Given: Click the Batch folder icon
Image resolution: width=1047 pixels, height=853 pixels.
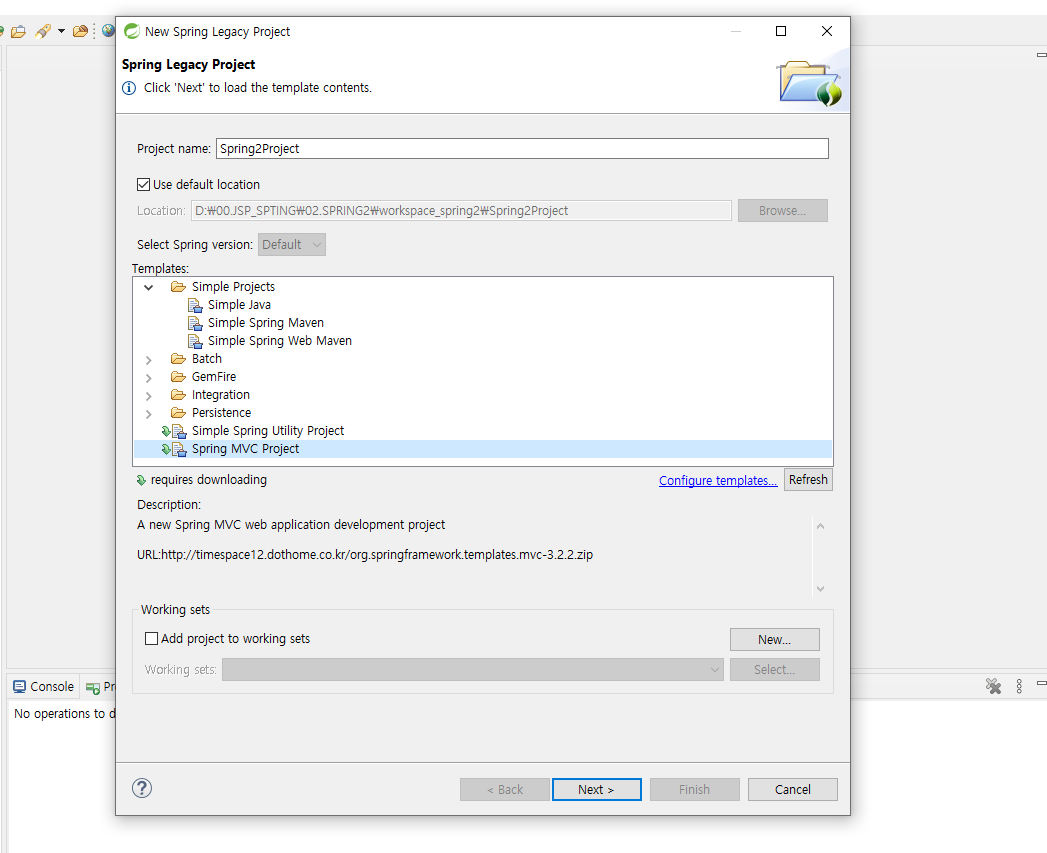Looking at the screenshot, I should click(x=178, y=359).
